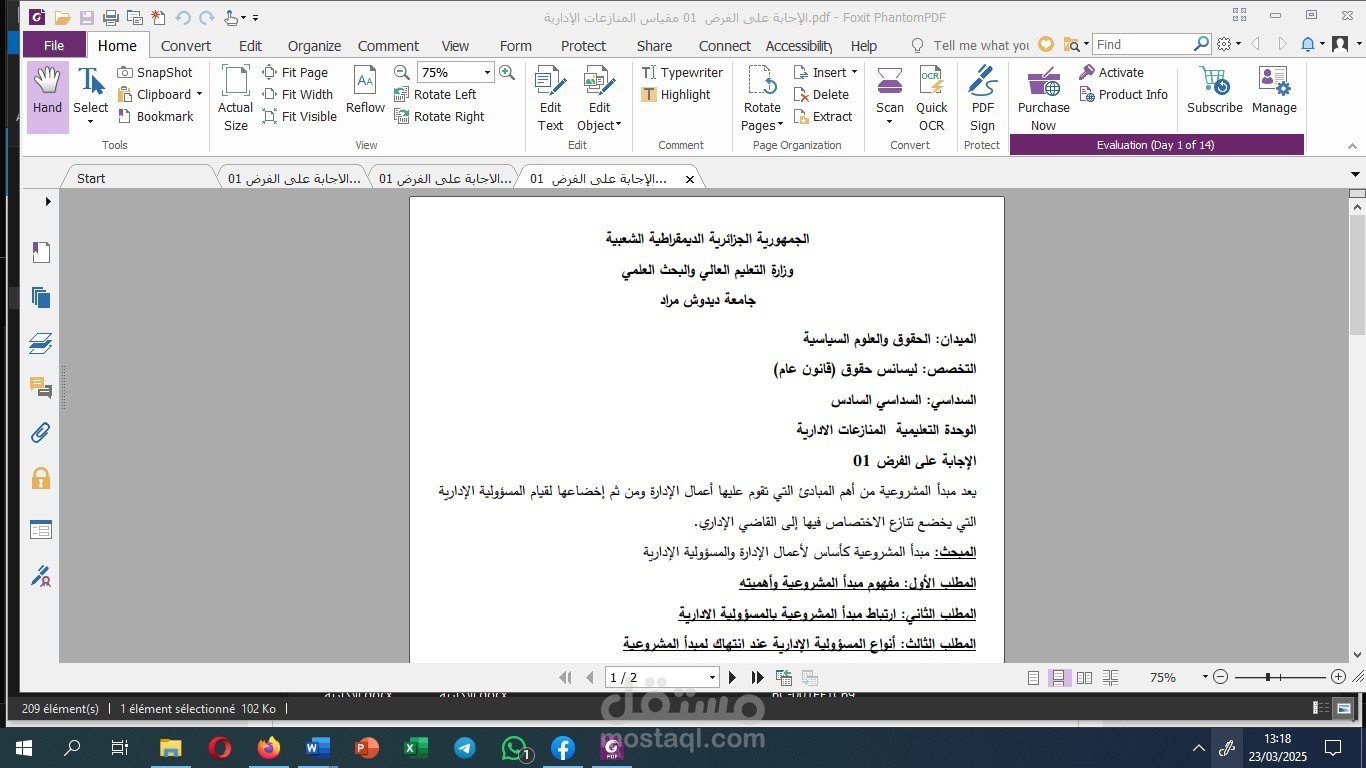Enable Reflow view
This screenshot has height=768, width=1366.
[x=365, y=90]
